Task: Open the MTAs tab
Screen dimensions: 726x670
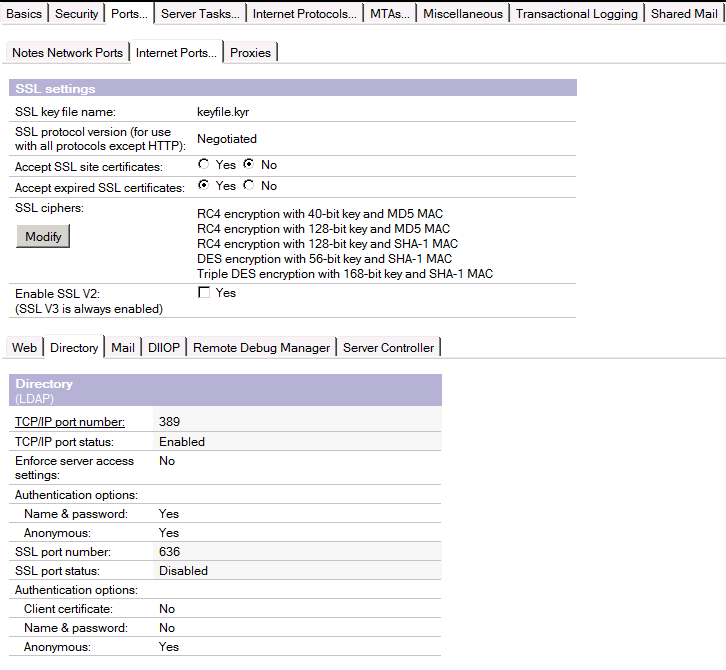Action: tap(389, 14)
